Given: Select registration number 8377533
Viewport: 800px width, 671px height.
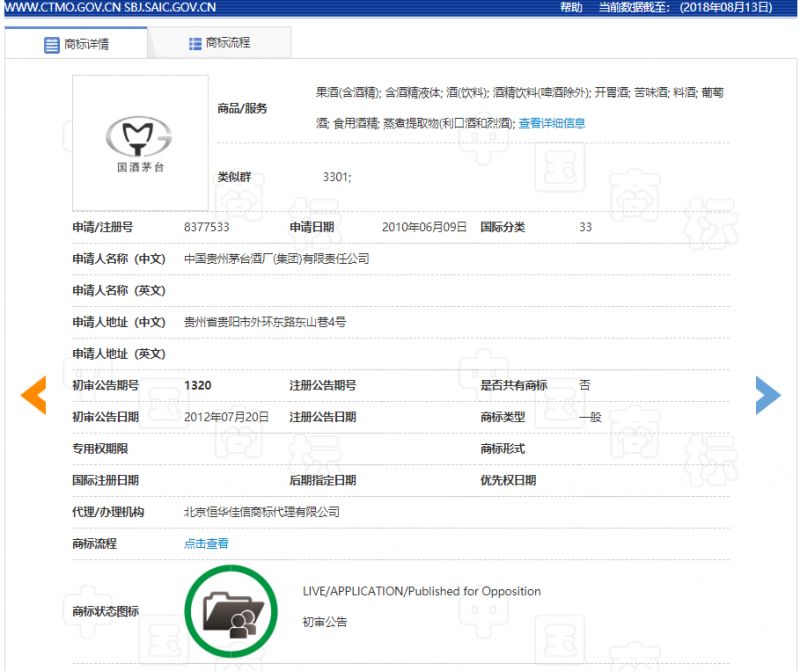Looking at the screenshot, I should (x=207, y=227).
